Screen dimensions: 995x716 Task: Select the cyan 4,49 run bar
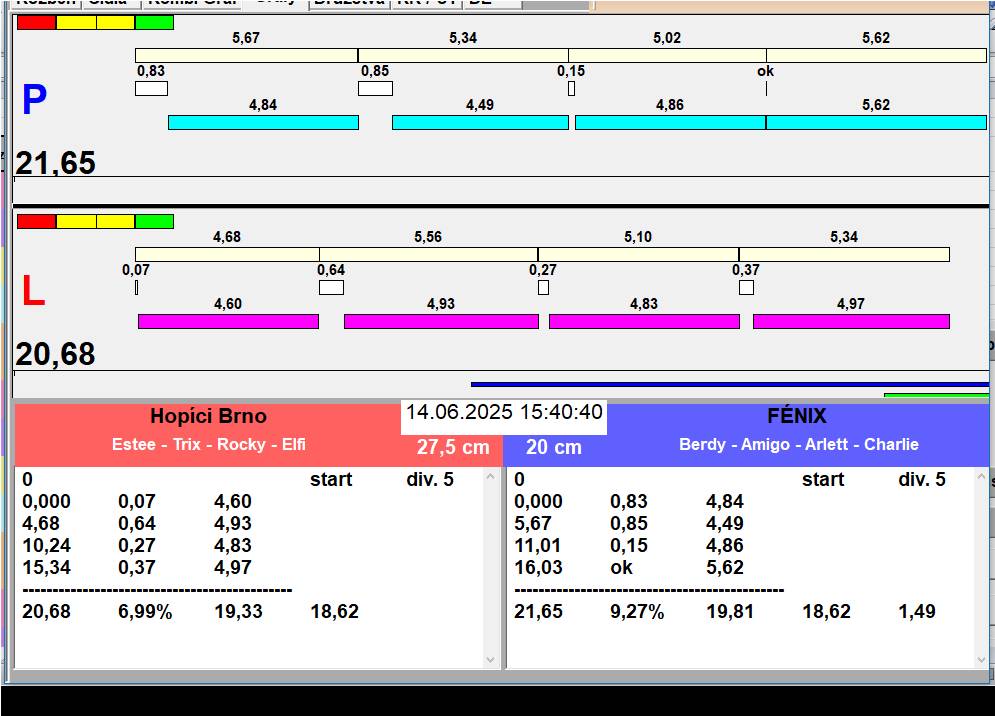click(x=480, y=122)
